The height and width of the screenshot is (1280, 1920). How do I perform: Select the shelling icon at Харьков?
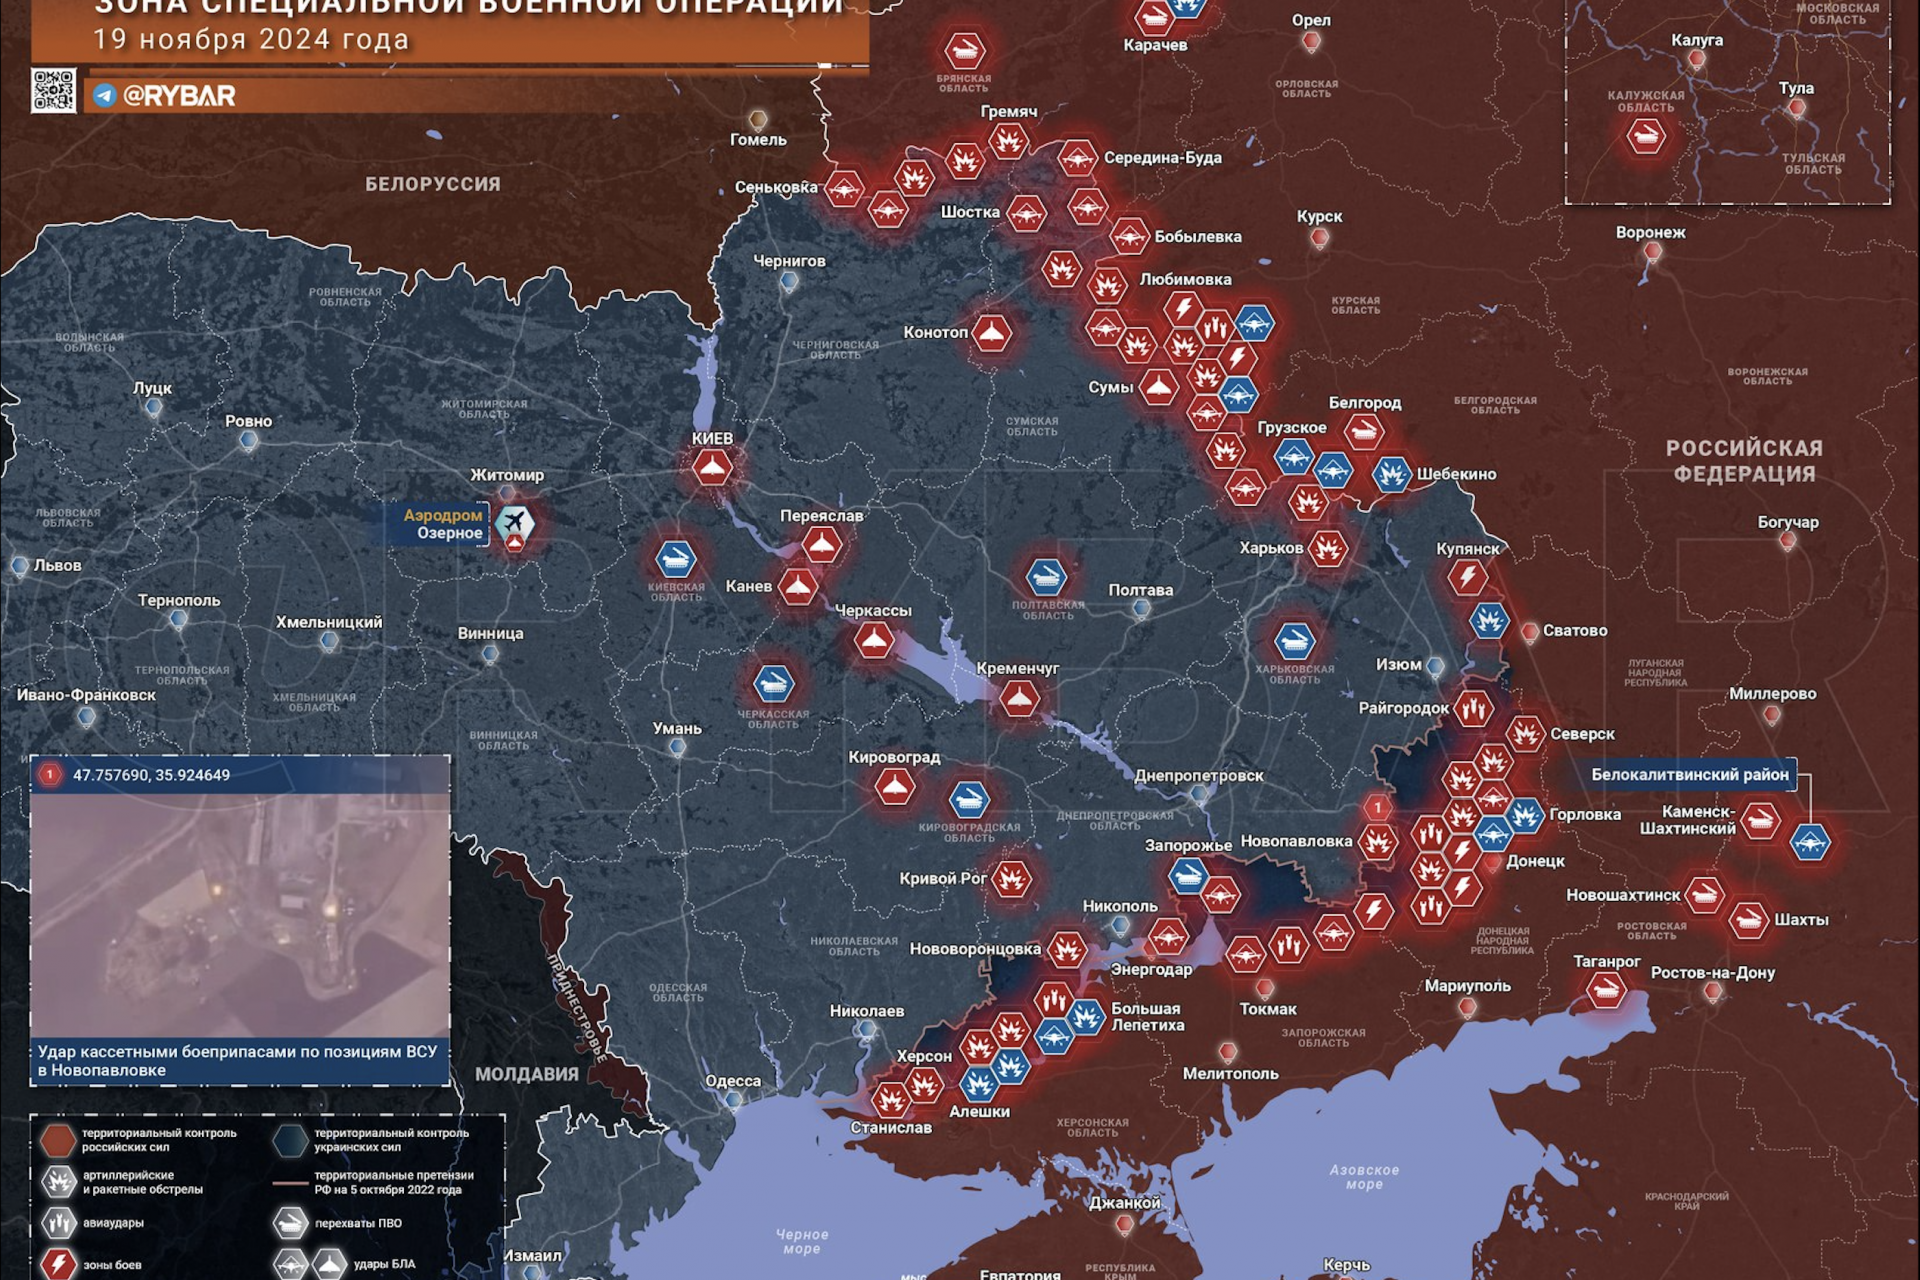point(1328,548)
